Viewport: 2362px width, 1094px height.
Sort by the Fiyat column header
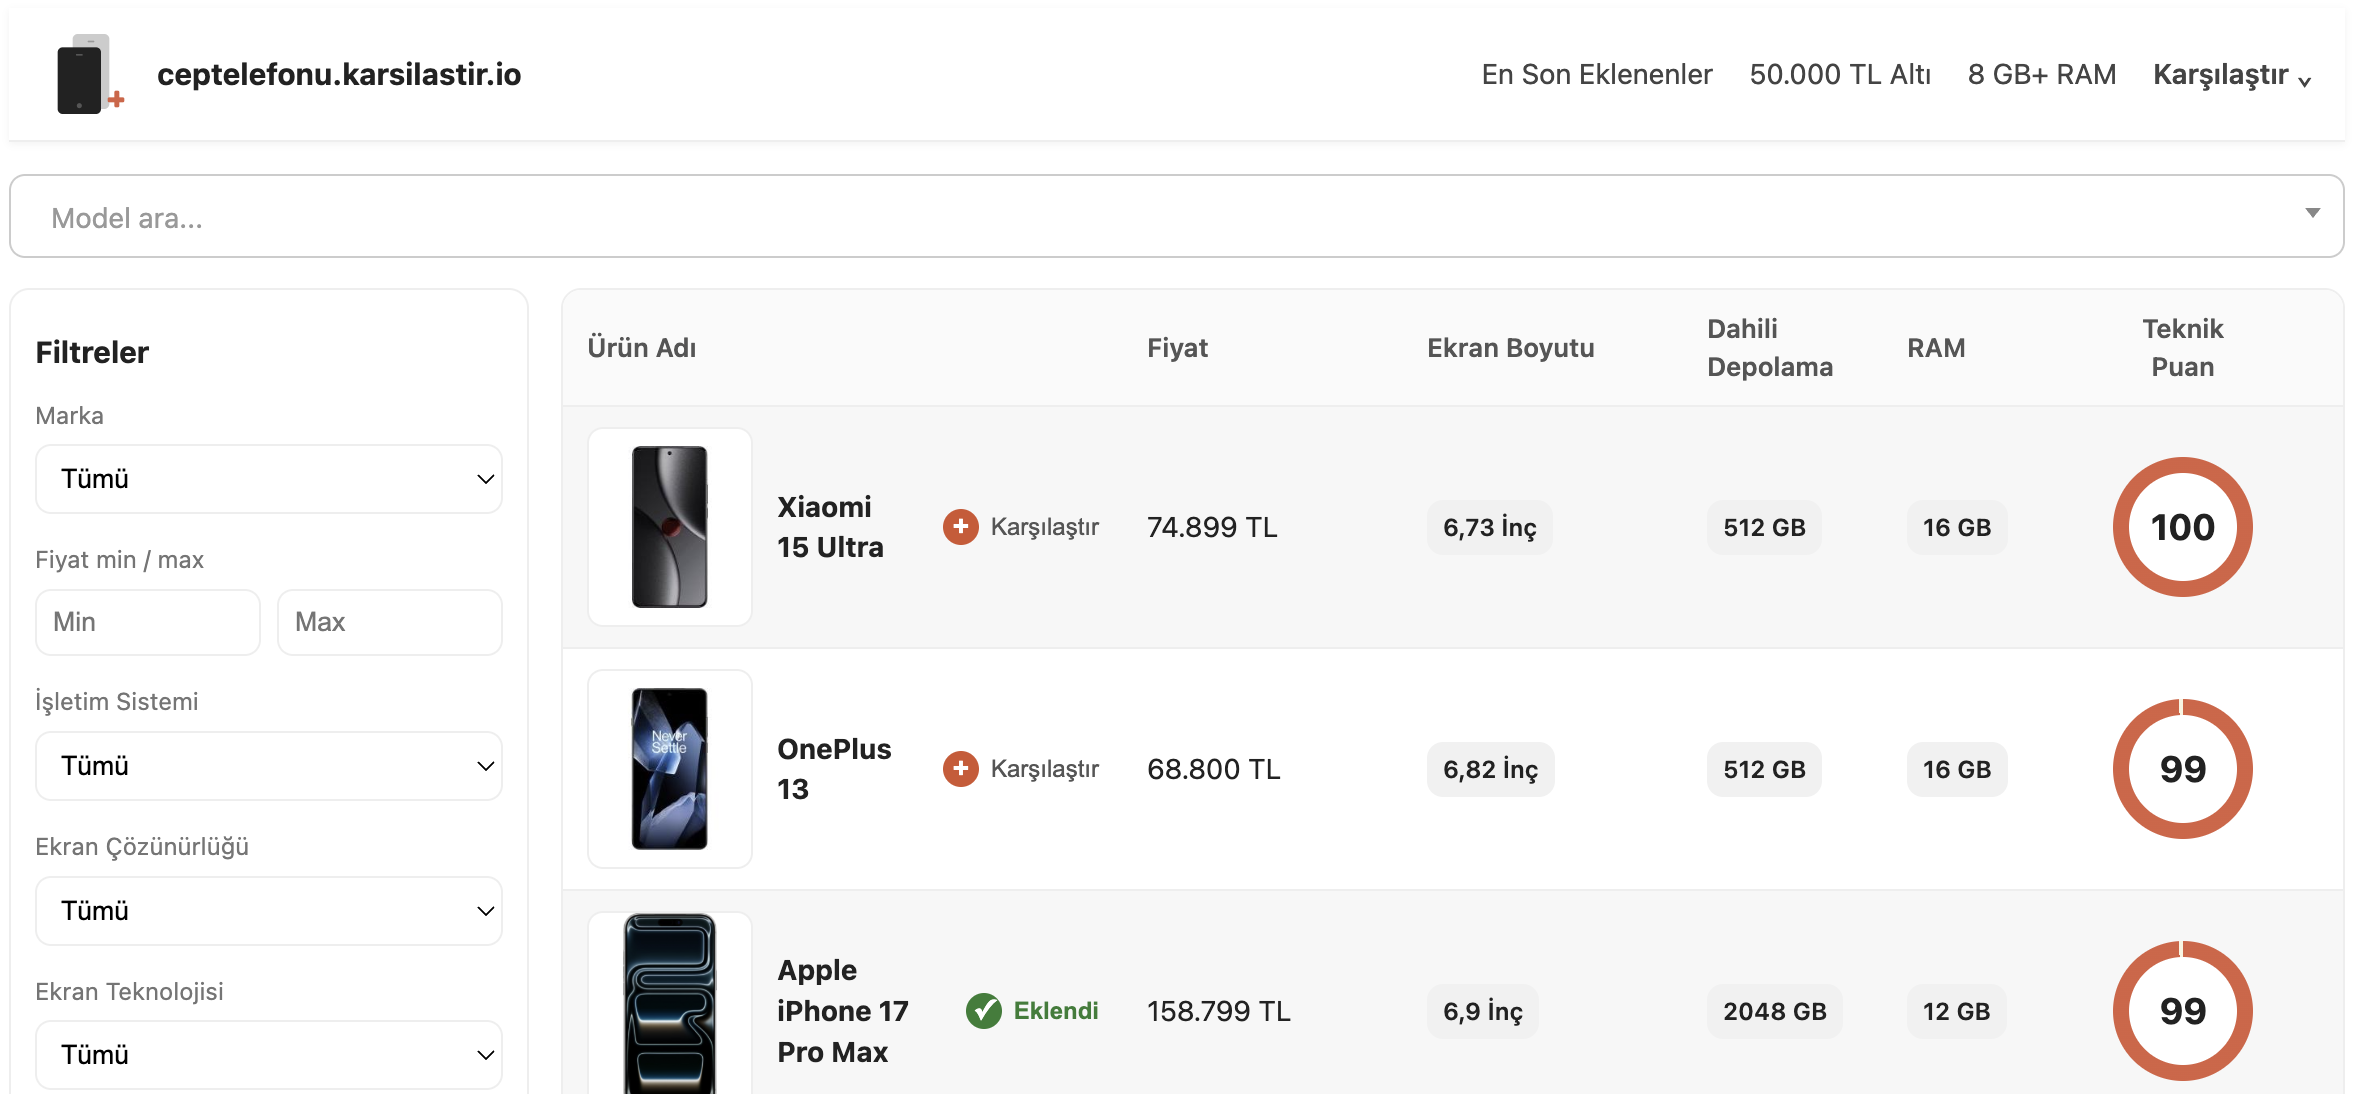pos(1177,348)
